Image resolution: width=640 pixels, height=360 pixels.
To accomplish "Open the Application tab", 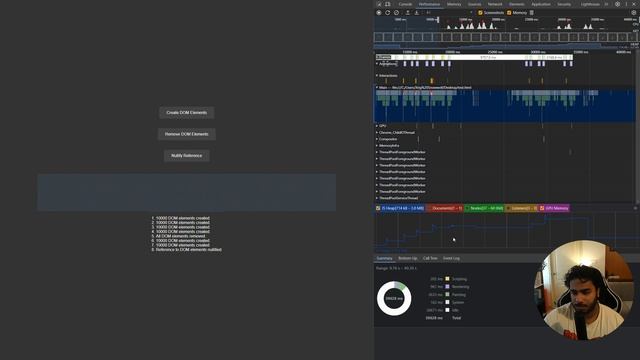I will pos(541,4).
